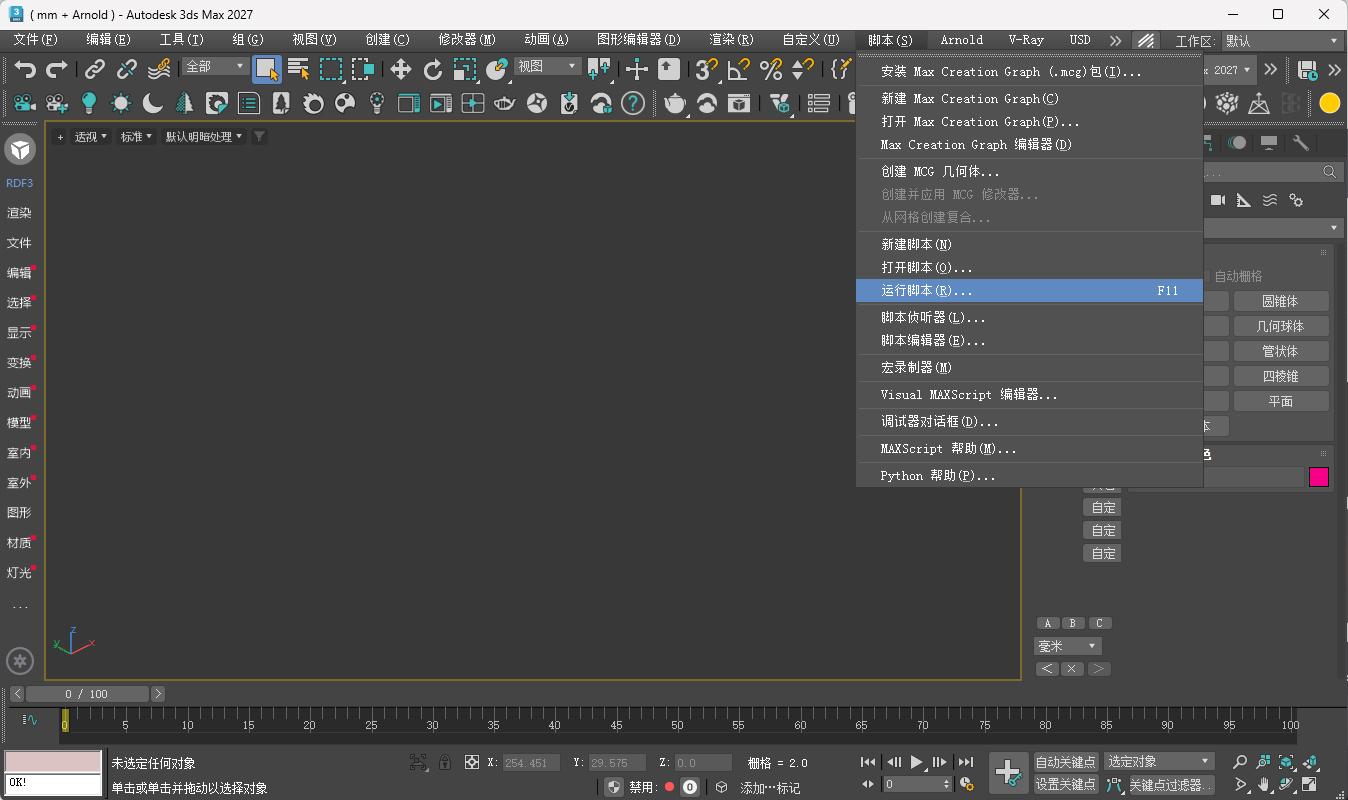Select the Space Warps category icon
Viewport: 1348px width, 800px height.
[x=1270, y=200]
